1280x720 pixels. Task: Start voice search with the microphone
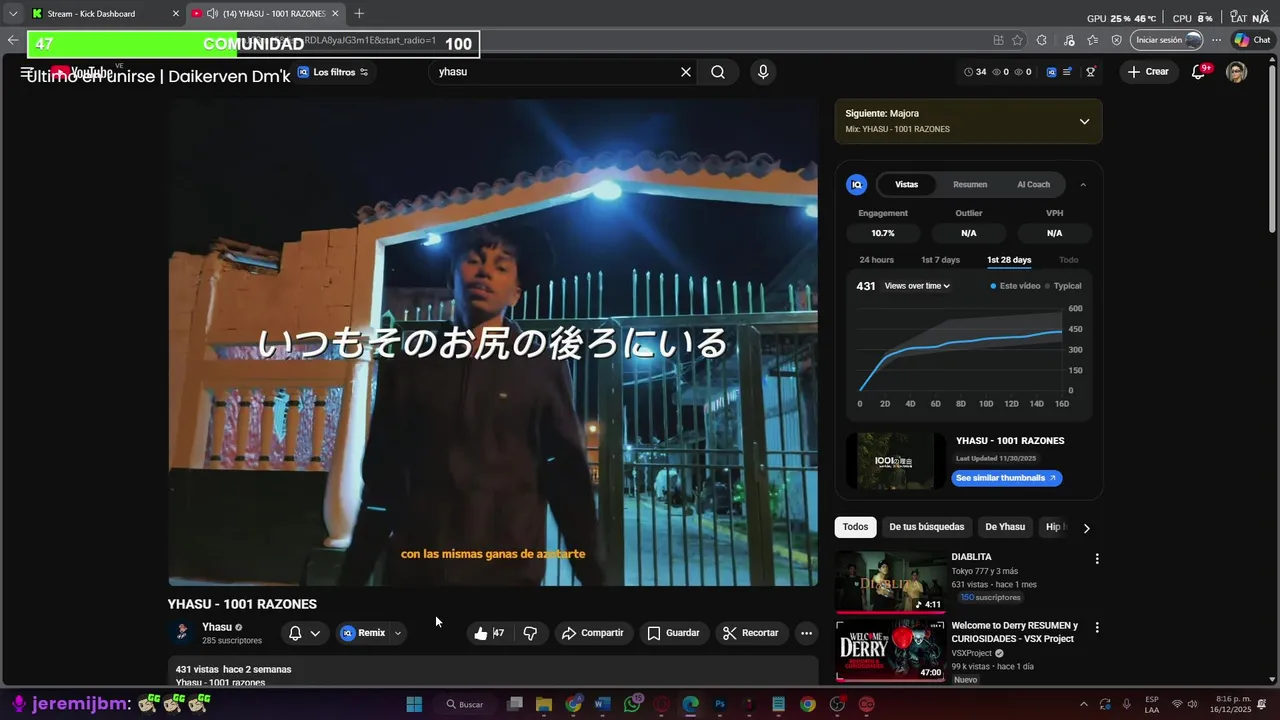(763, 72)
